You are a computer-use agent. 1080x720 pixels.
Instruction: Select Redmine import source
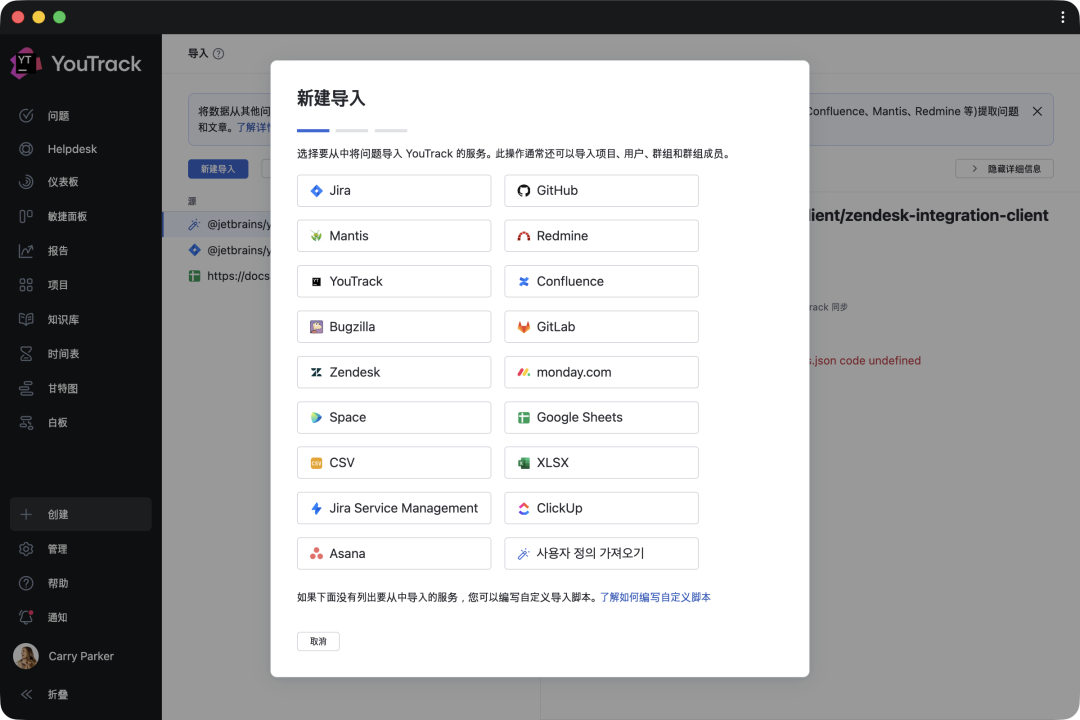tap(601, 236)
